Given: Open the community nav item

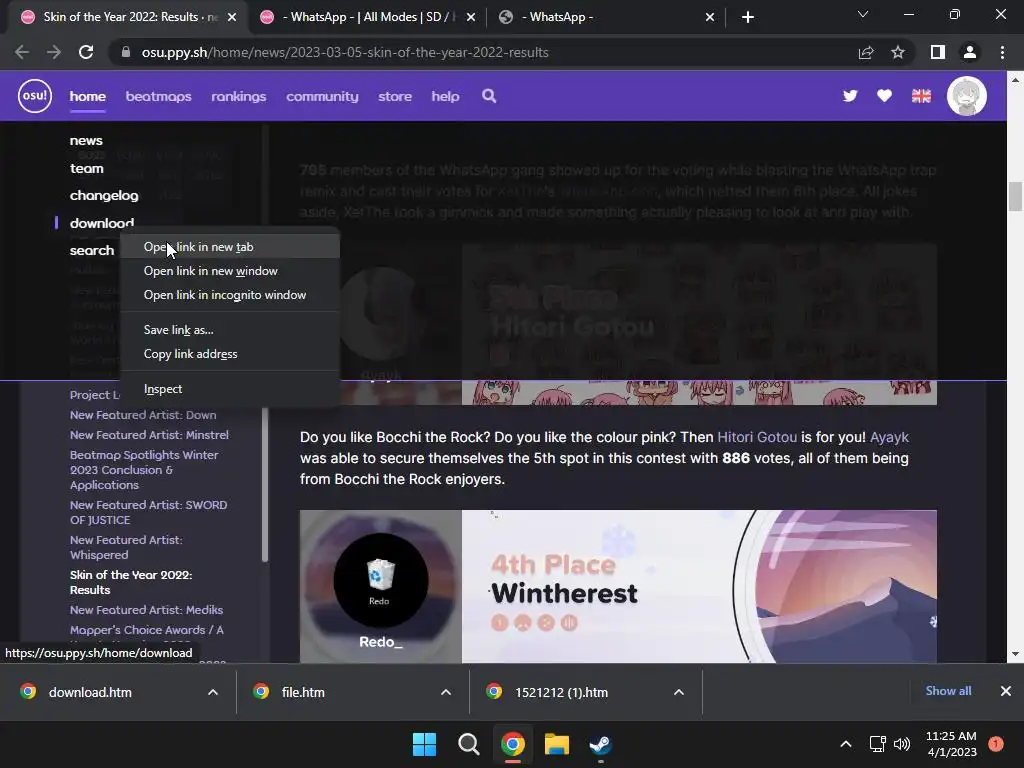Looking at the screenshot, I should (x=323, y=96).
